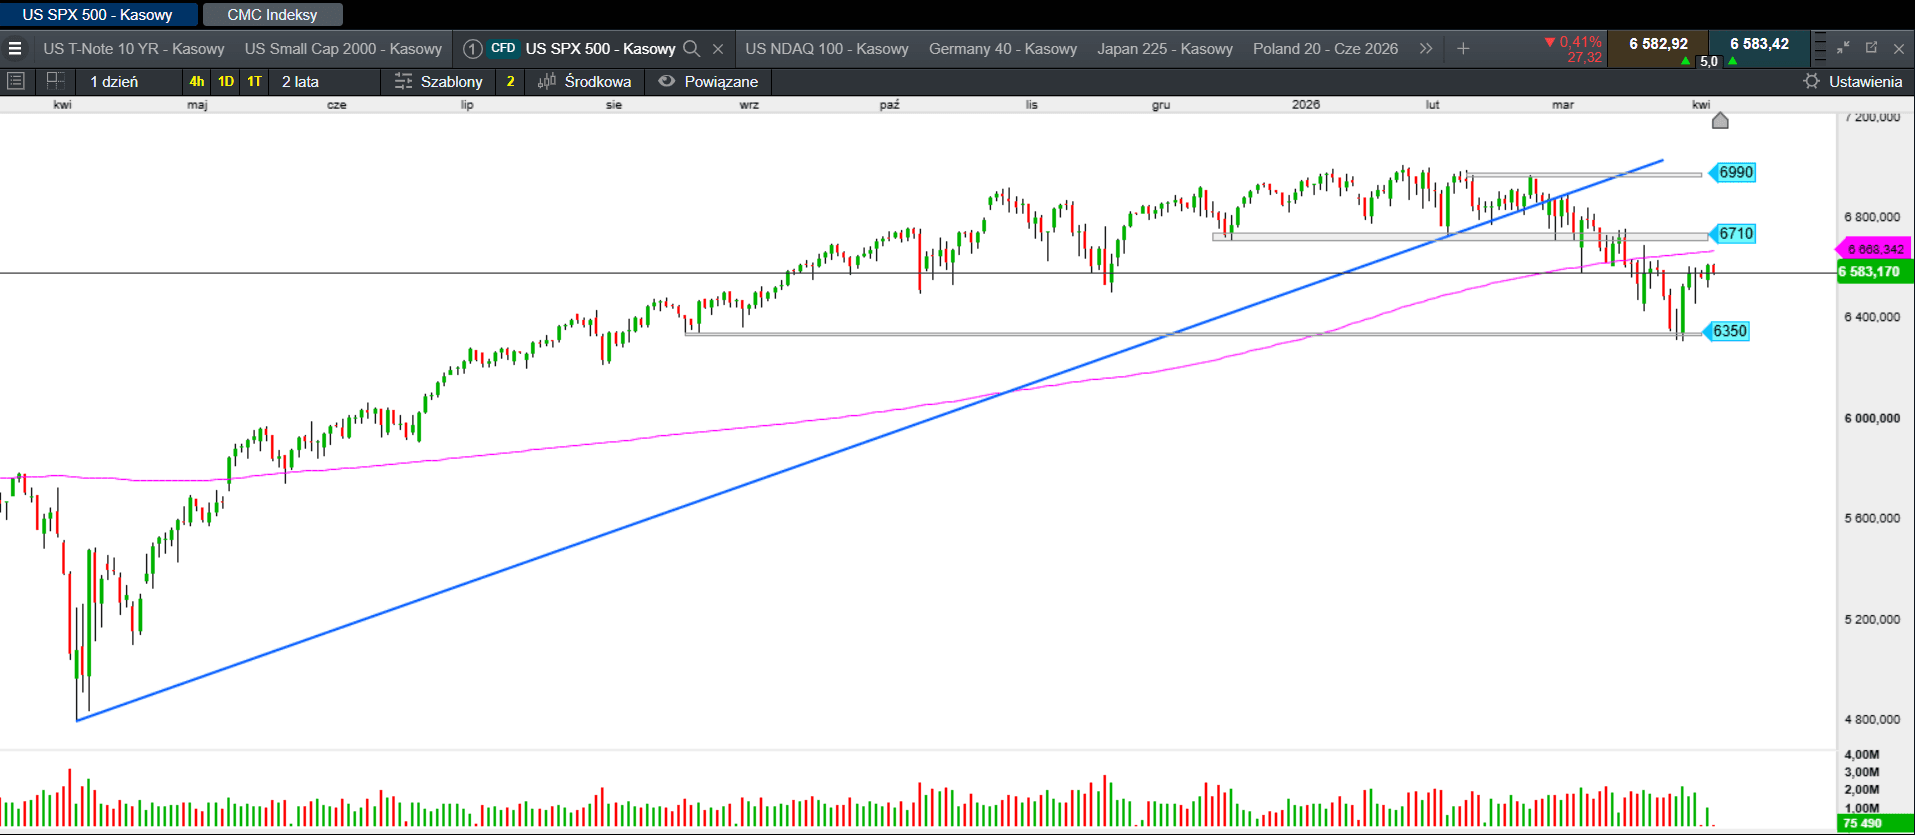Click the 6990 price level label

pos(1735,172)
